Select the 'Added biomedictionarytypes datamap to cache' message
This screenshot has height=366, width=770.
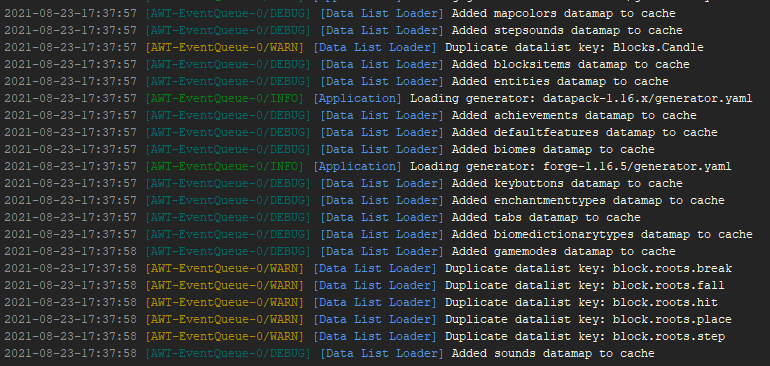click(602, 234)
